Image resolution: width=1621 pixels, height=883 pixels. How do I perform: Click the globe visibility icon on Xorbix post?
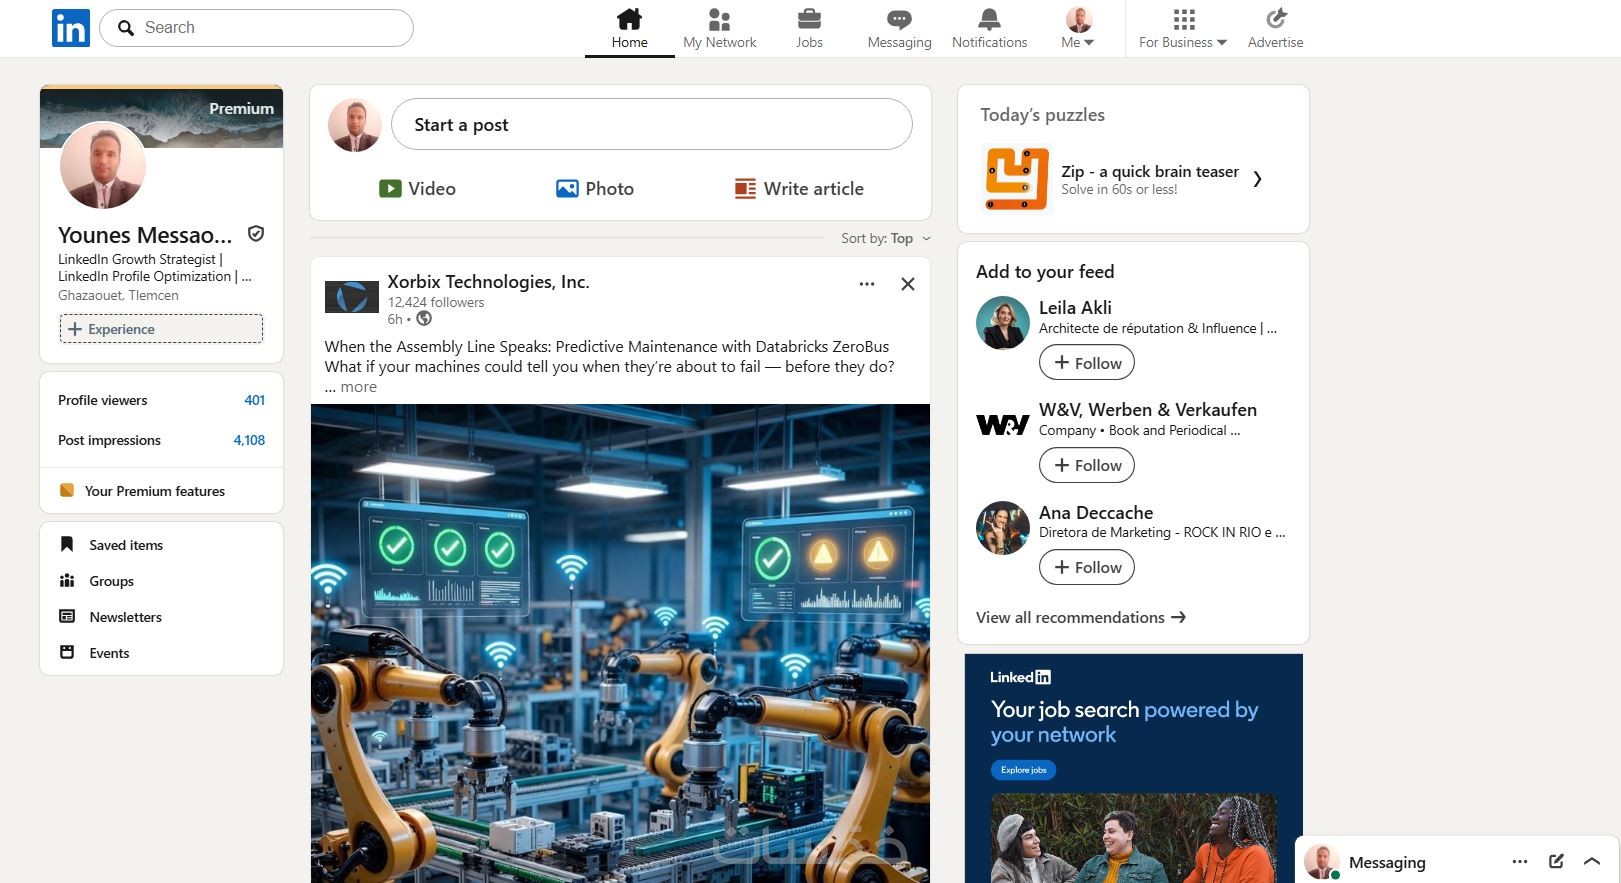(424, 319)
